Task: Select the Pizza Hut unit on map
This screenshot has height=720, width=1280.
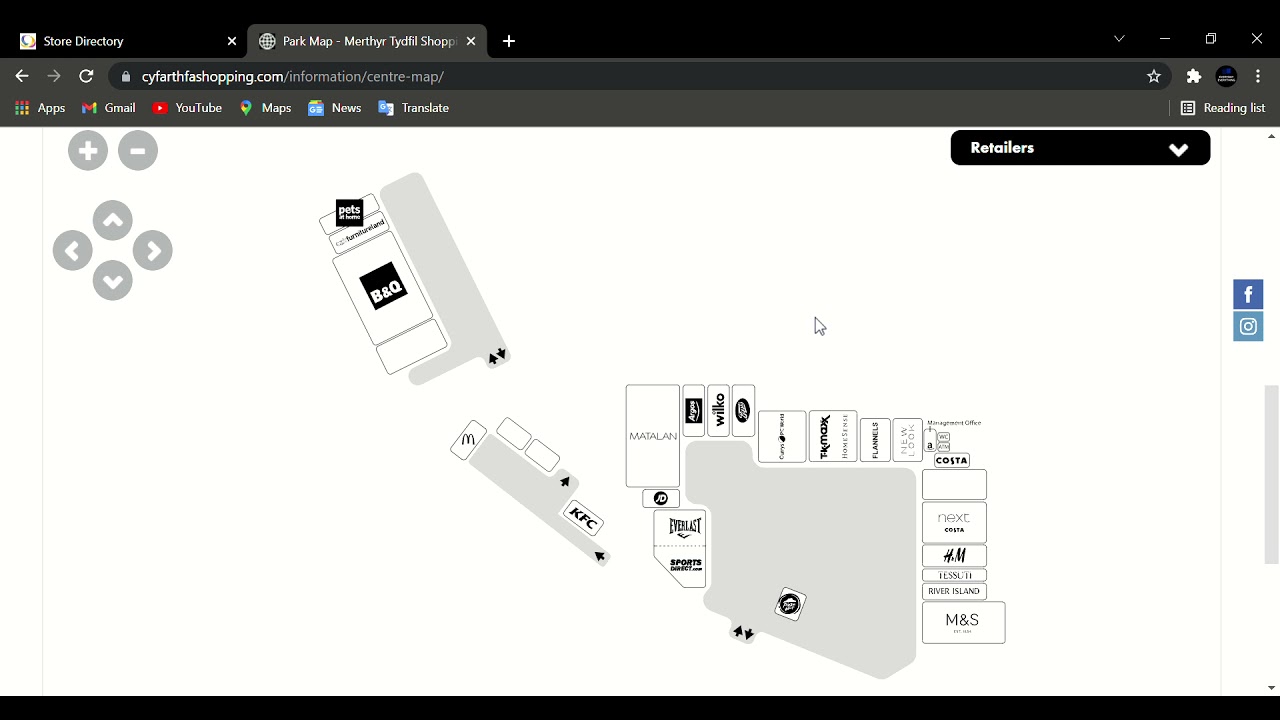Action: point(790,604)
